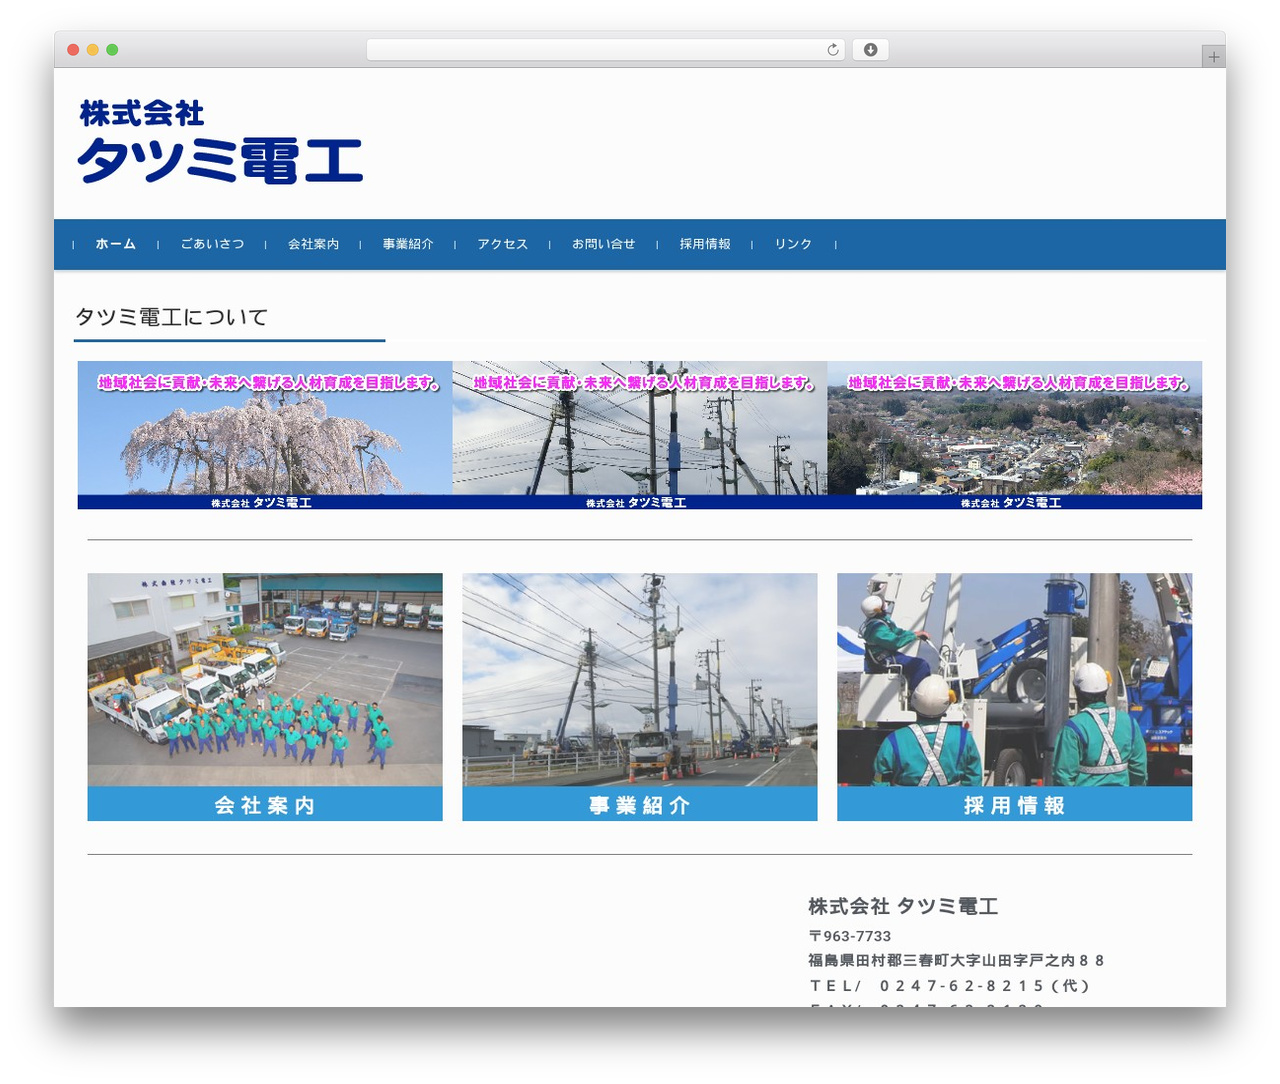Click the 採用情報 blue button under photo
The image size is (1280, 1084).
click(x=1014, y=804)
